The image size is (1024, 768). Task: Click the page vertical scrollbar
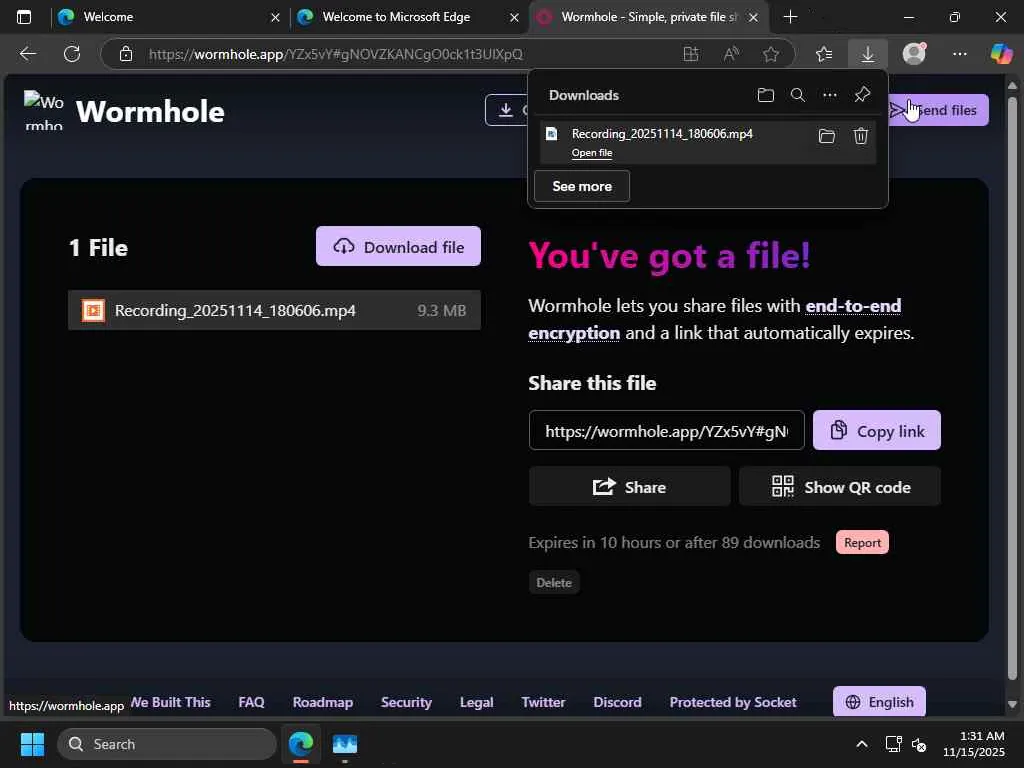1012,389
